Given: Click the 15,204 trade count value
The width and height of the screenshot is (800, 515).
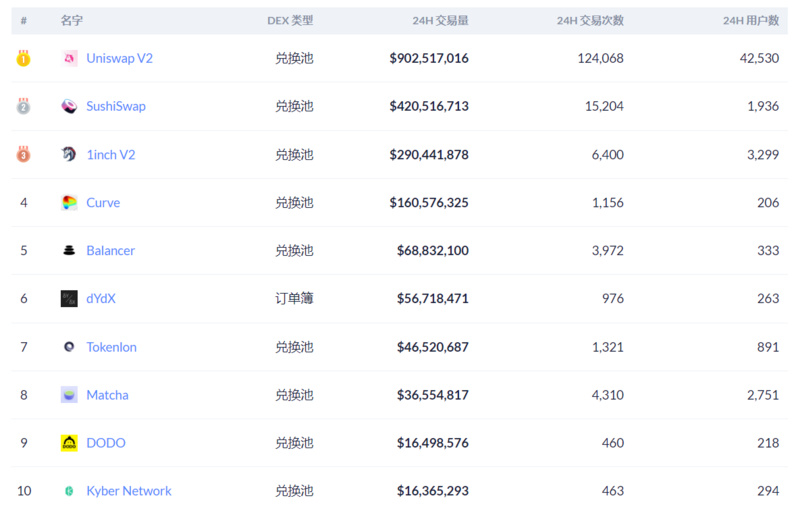Looking at the screenshot, I should point(604,106).
